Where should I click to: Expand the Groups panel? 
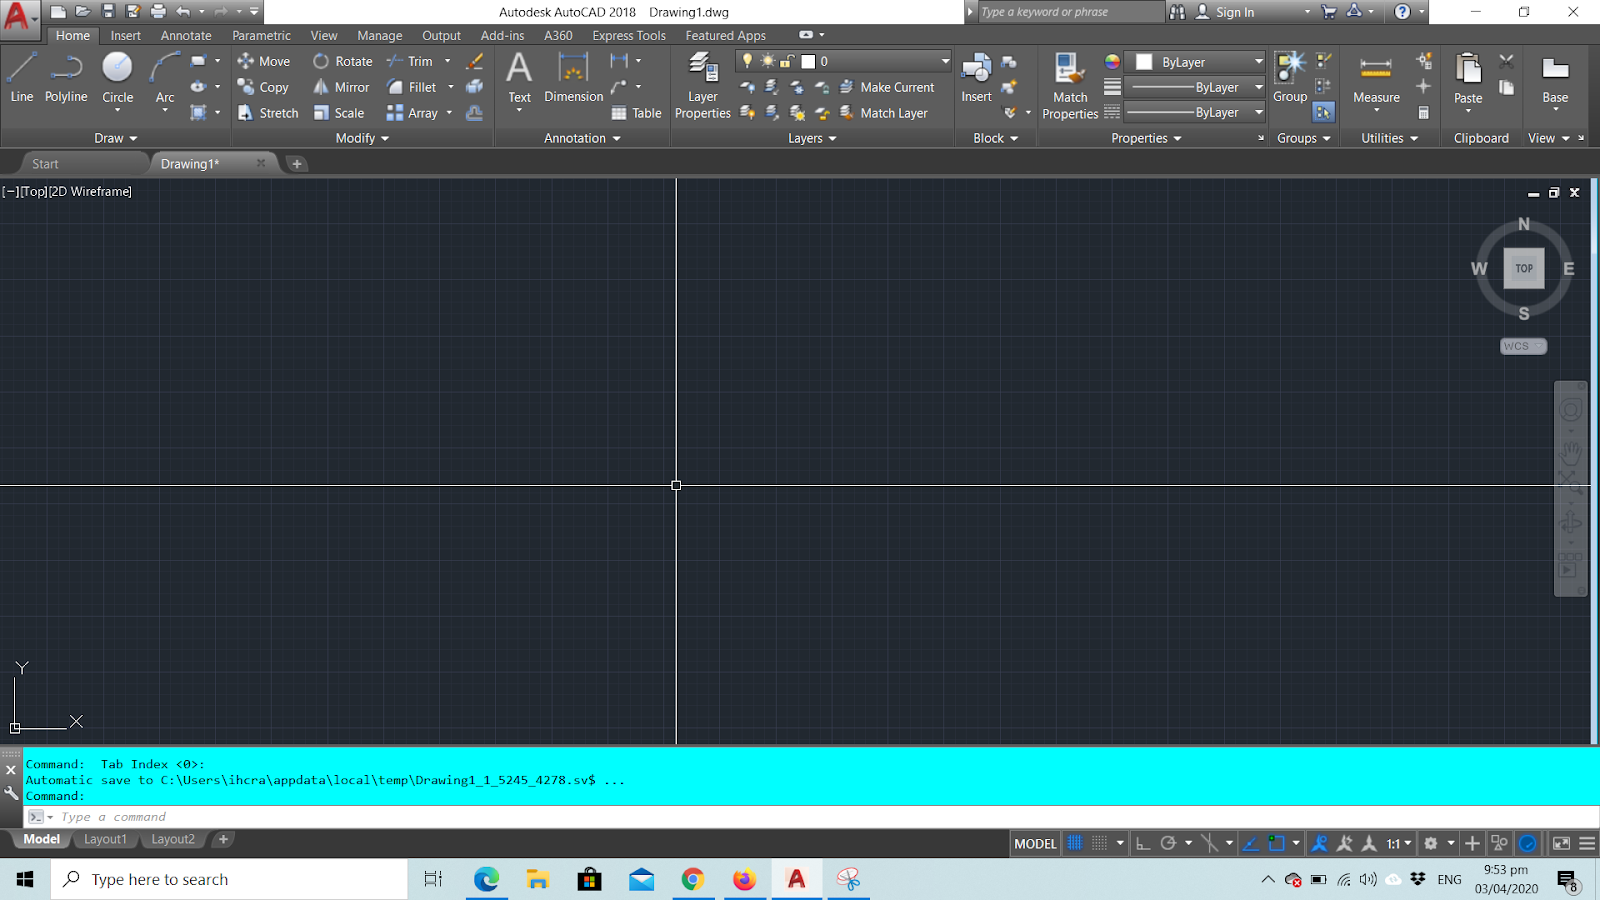1303,138
